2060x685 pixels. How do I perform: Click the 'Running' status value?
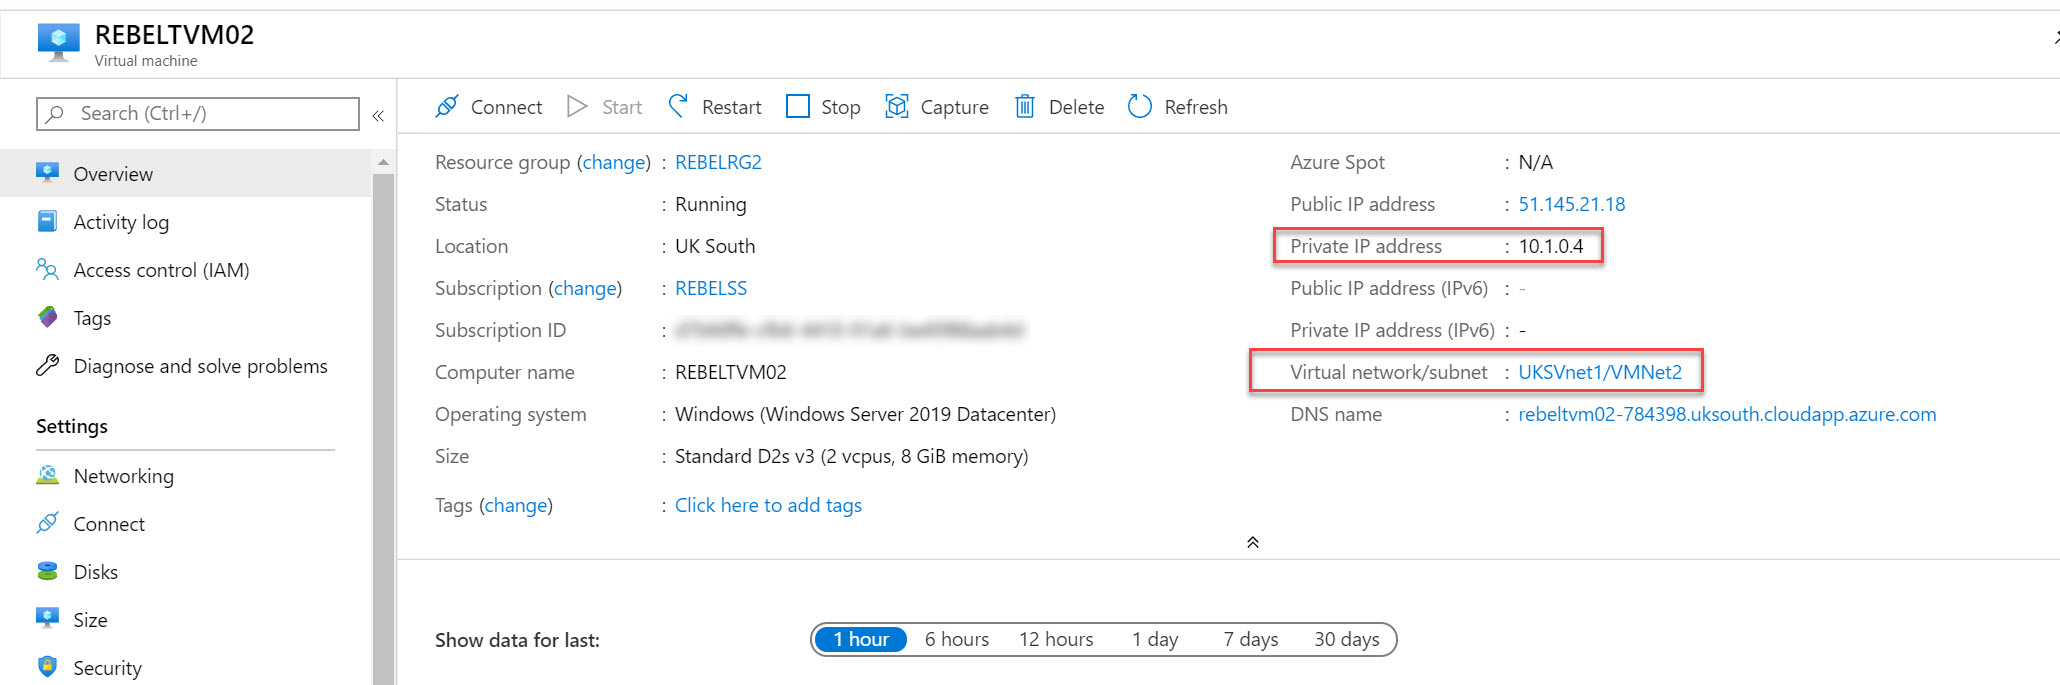(710, 204)
